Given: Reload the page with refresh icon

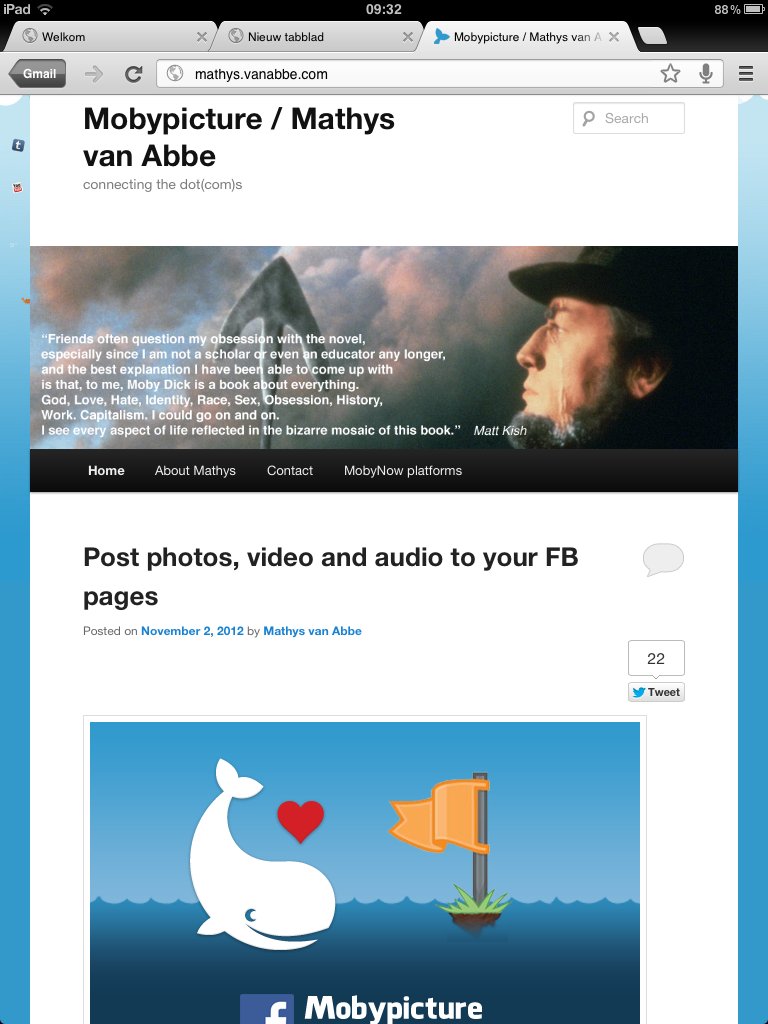Looking at the screenshot, I should point(134,74).
